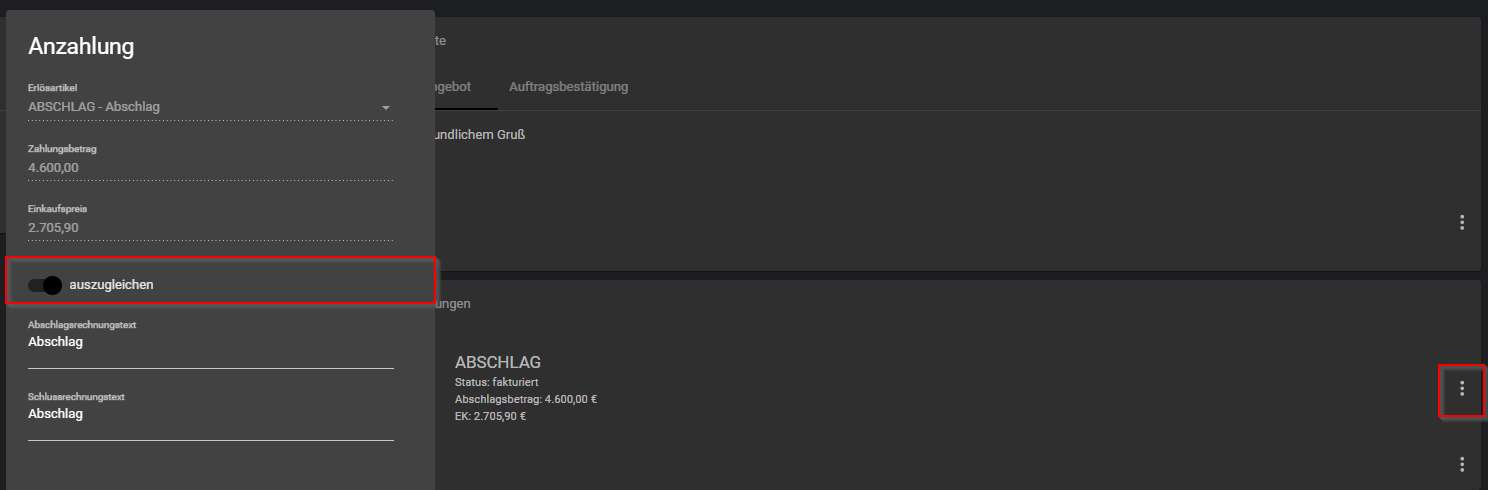This screenshot has height=490, width=1488.
Task: Click the Status: fakturiert line
Action: [x=497, y=382]
